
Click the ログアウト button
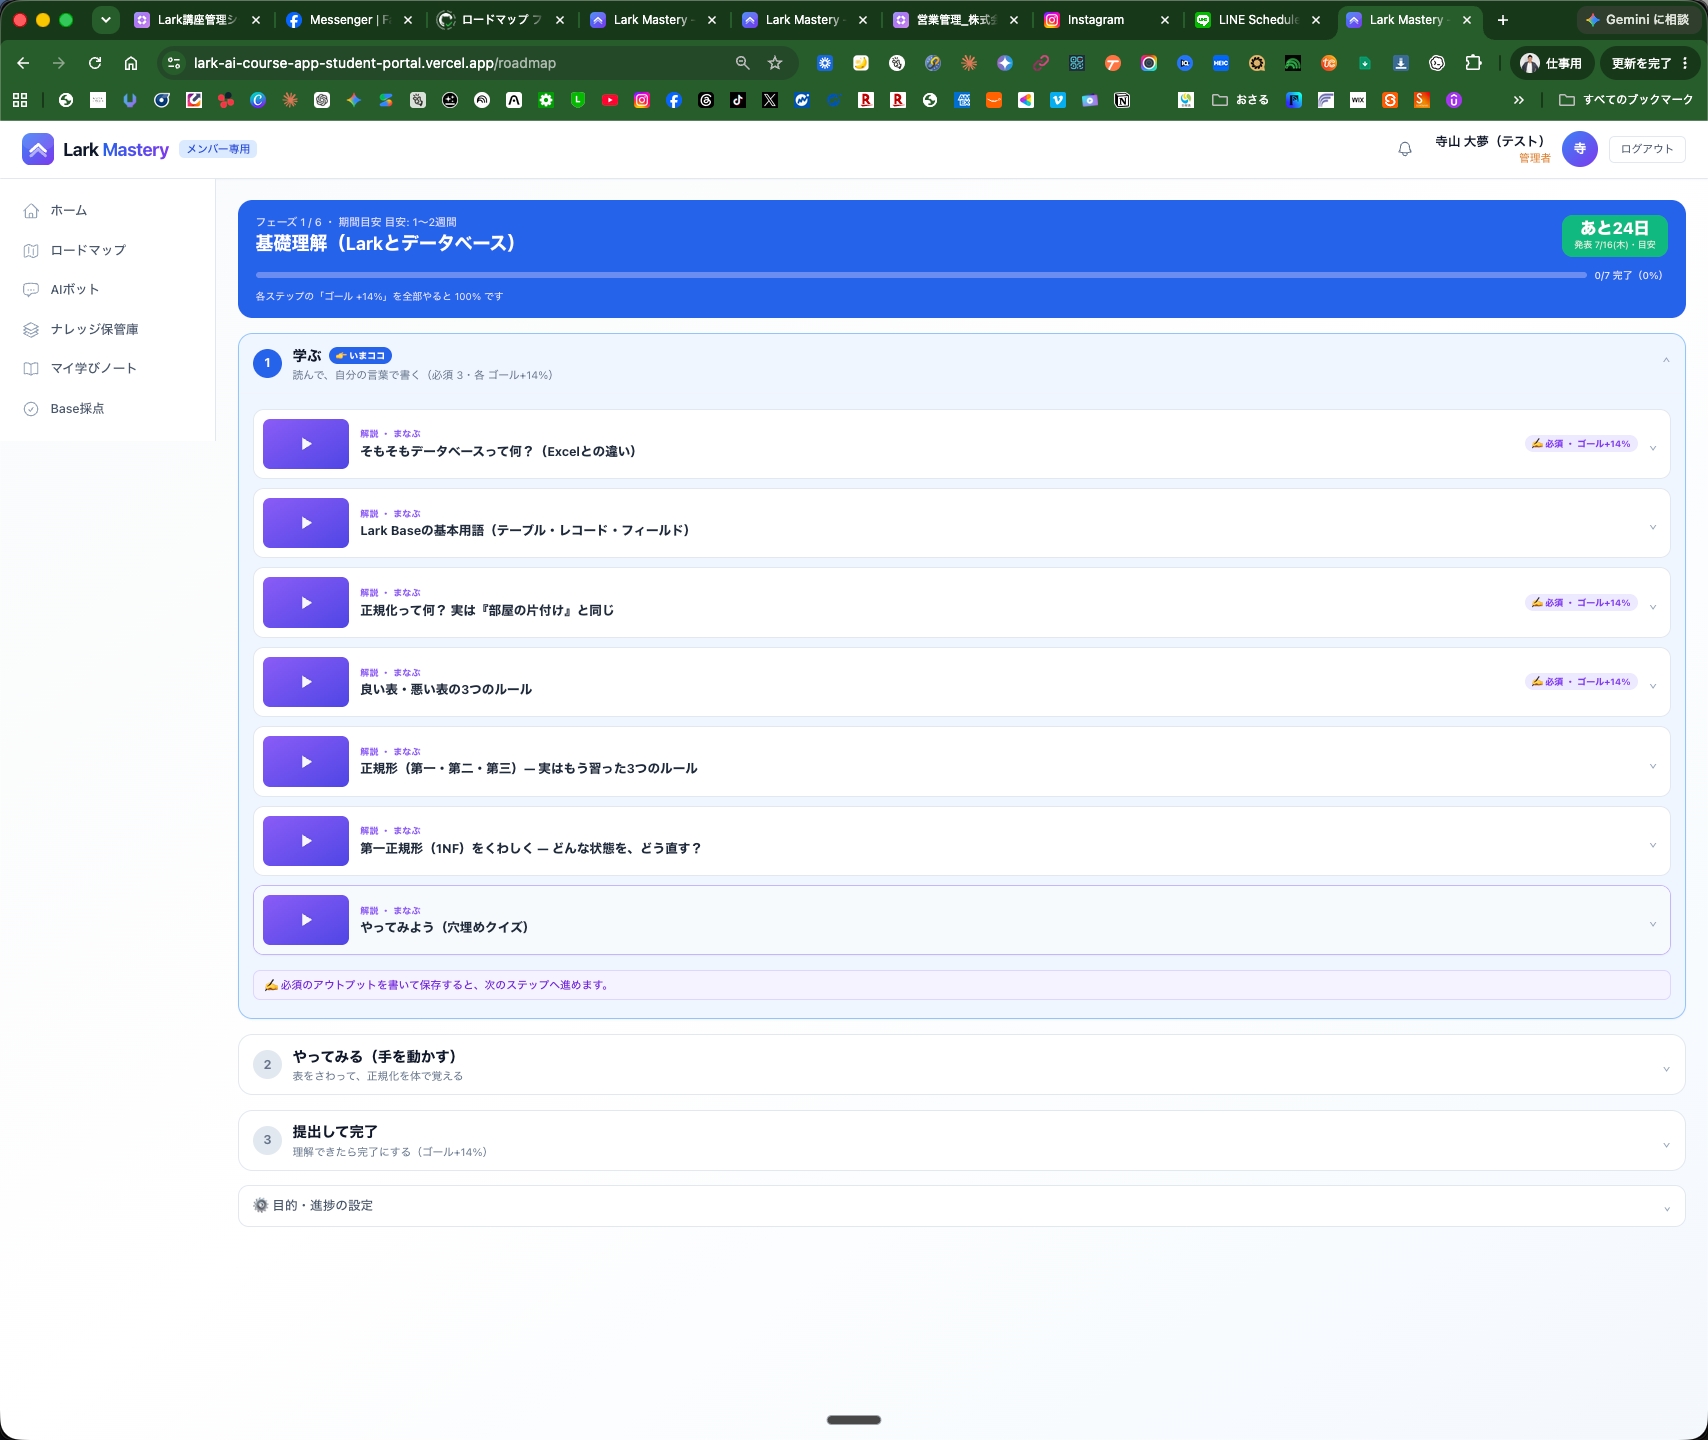click(x=1647, y=149)
